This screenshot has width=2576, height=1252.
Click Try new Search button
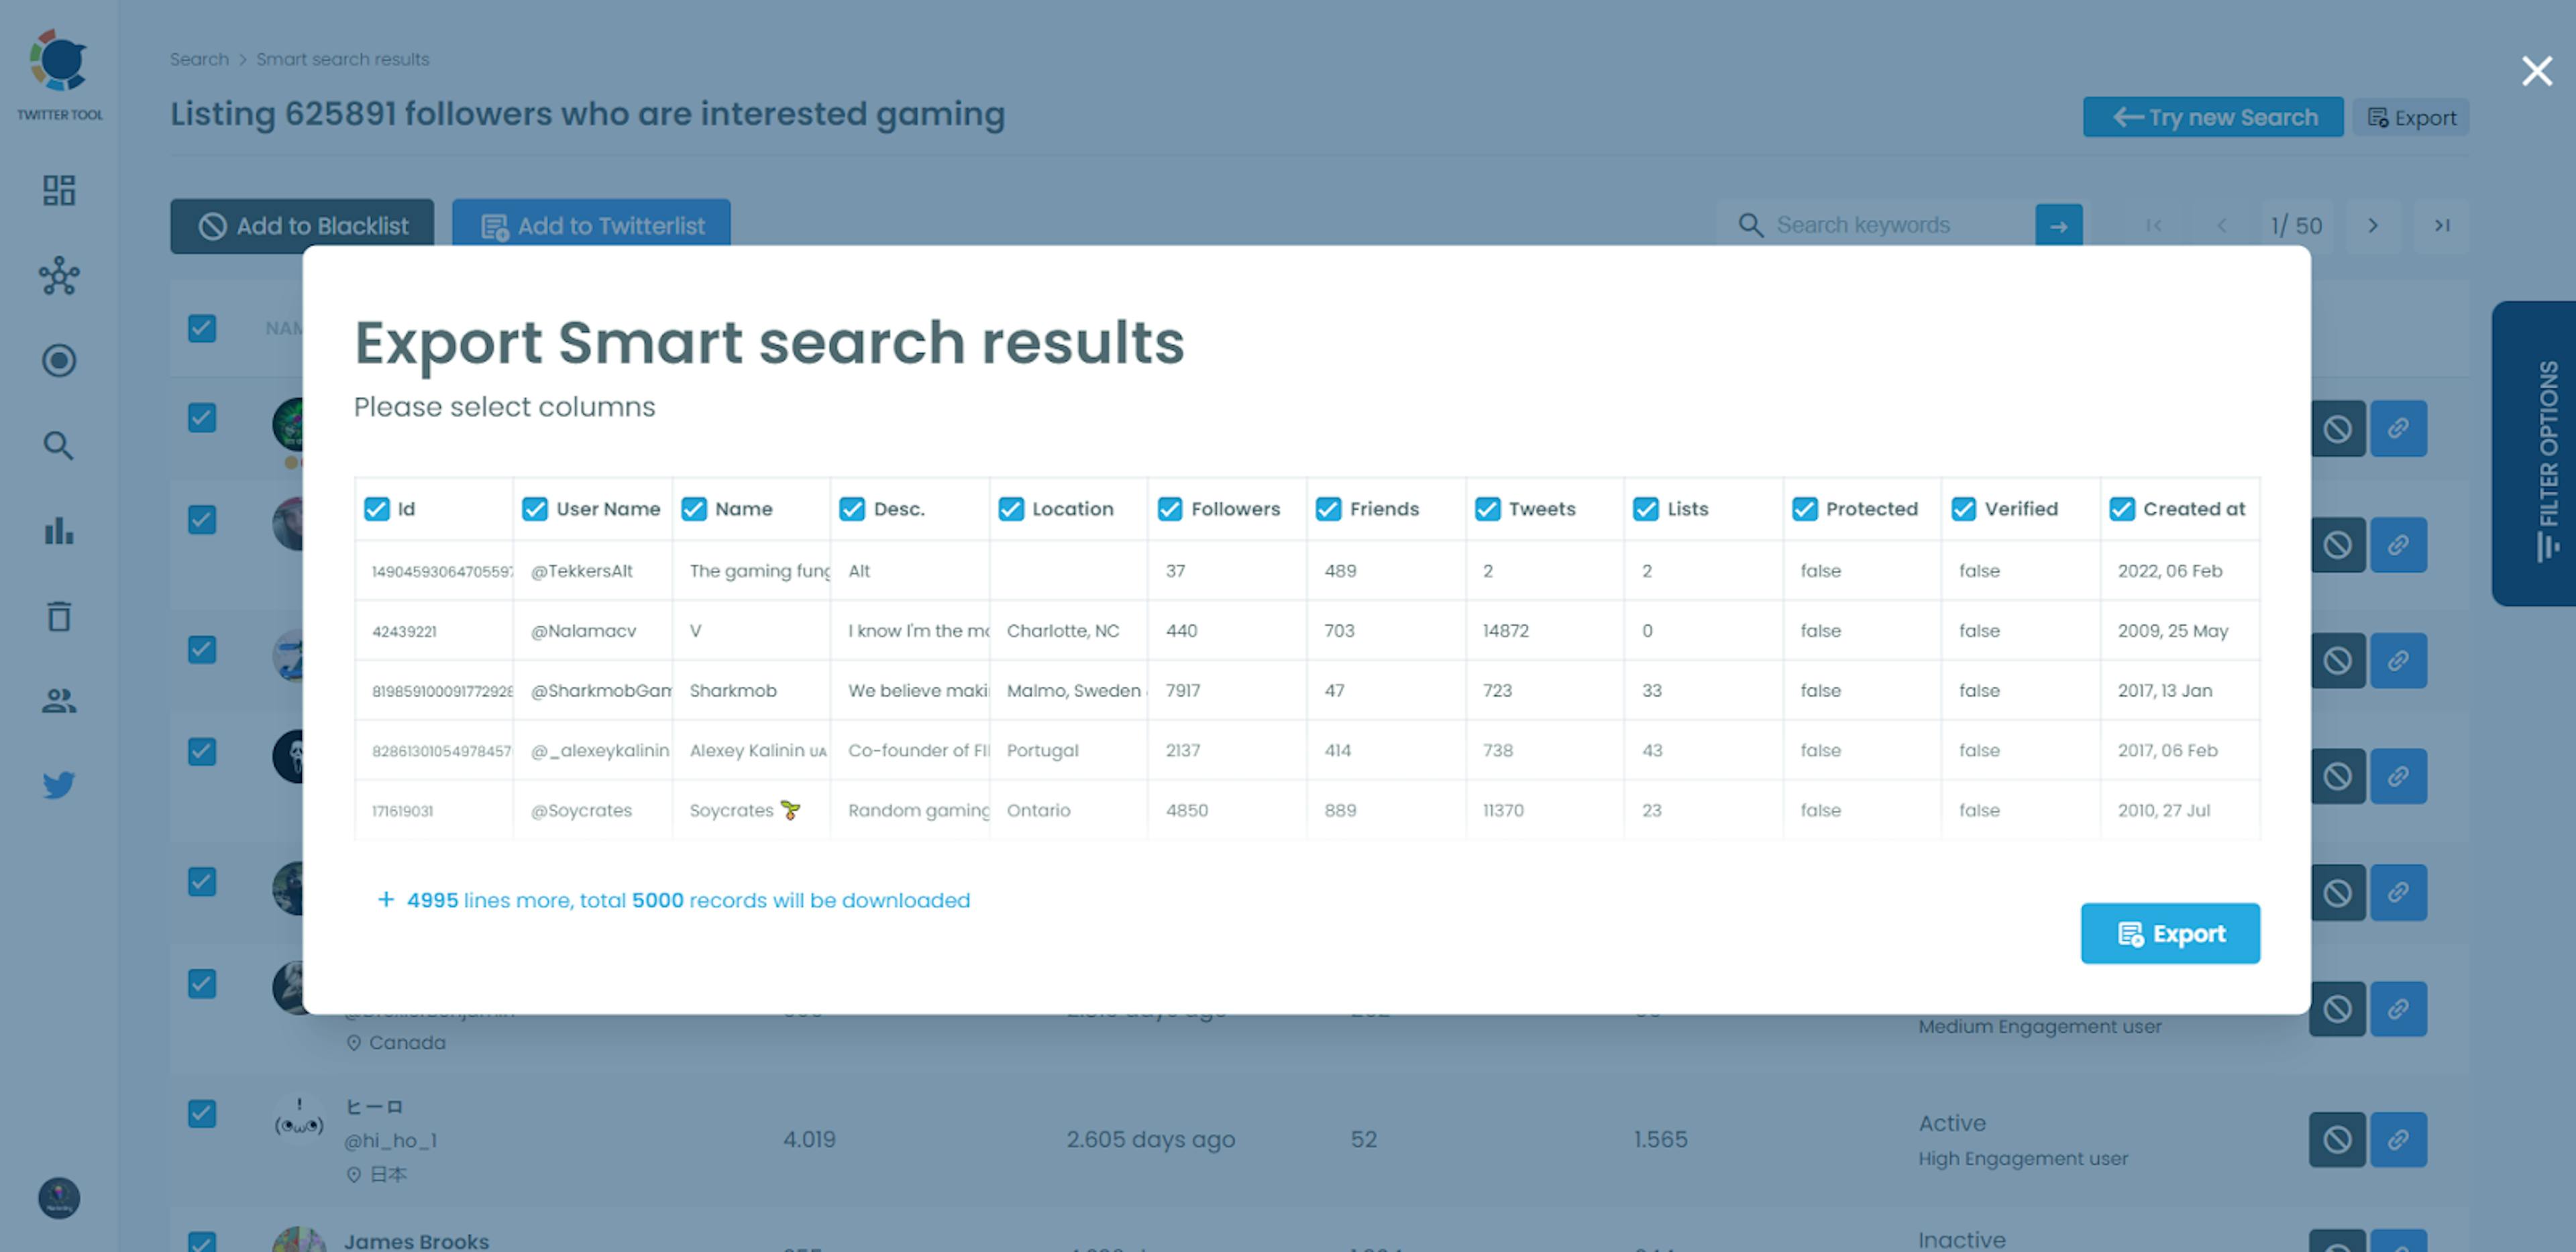click(2213, 117)
